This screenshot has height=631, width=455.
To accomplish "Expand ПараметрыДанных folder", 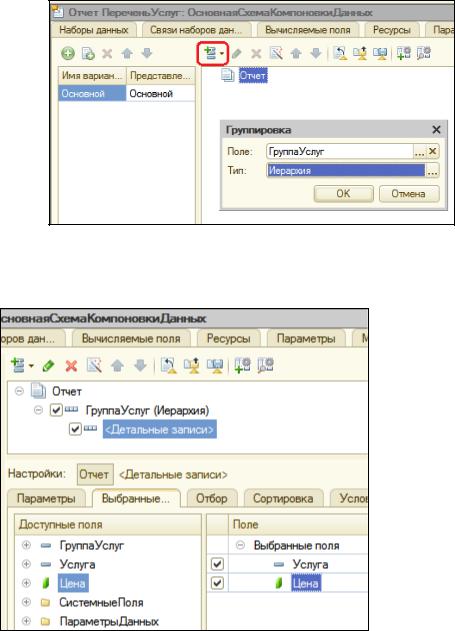I will click(x=26, y=621).
